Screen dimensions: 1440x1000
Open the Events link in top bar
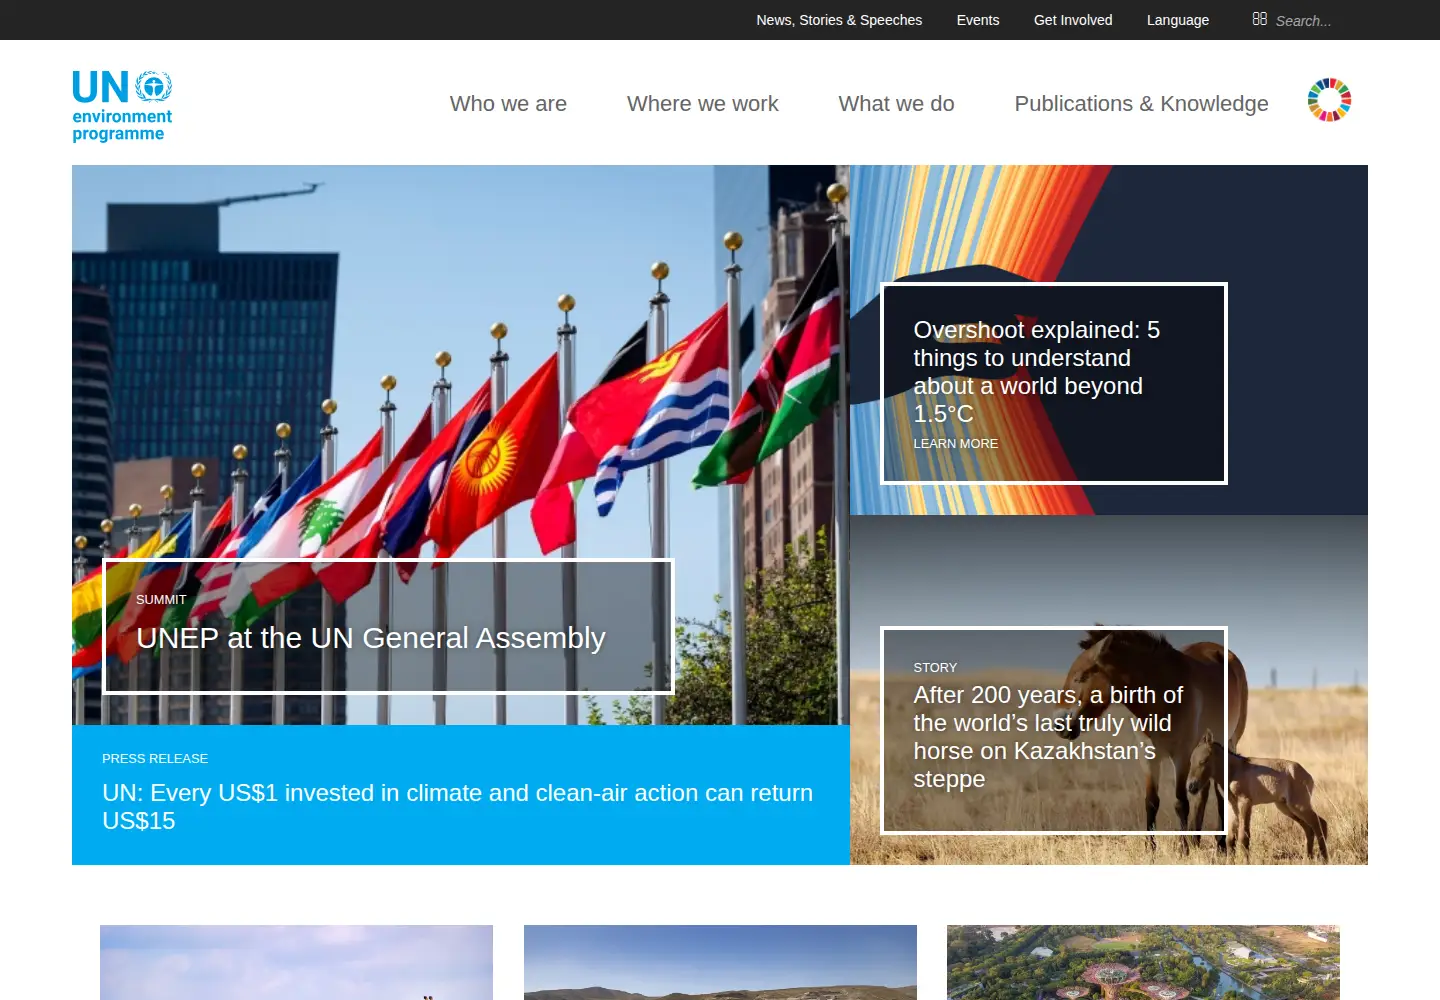(x=978, y=20)
